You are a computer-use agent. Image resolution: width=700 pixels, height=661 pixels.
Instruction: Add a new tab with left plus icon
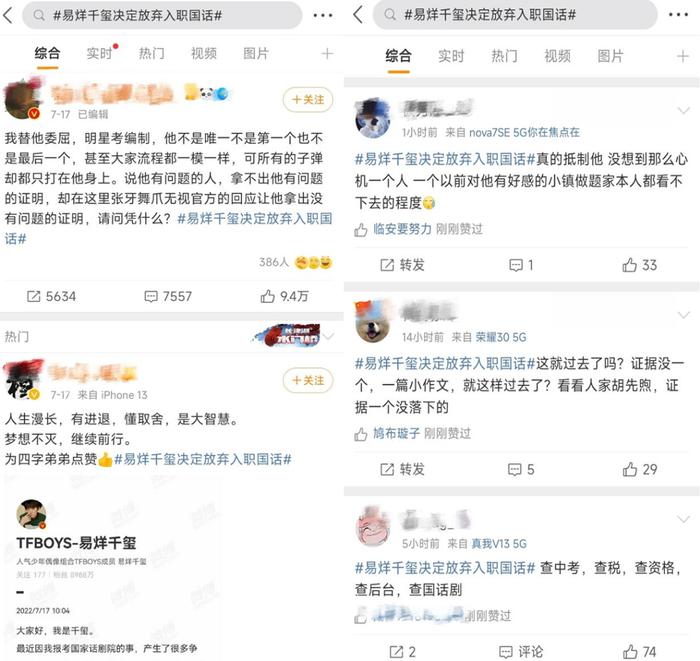coord(327,54)
